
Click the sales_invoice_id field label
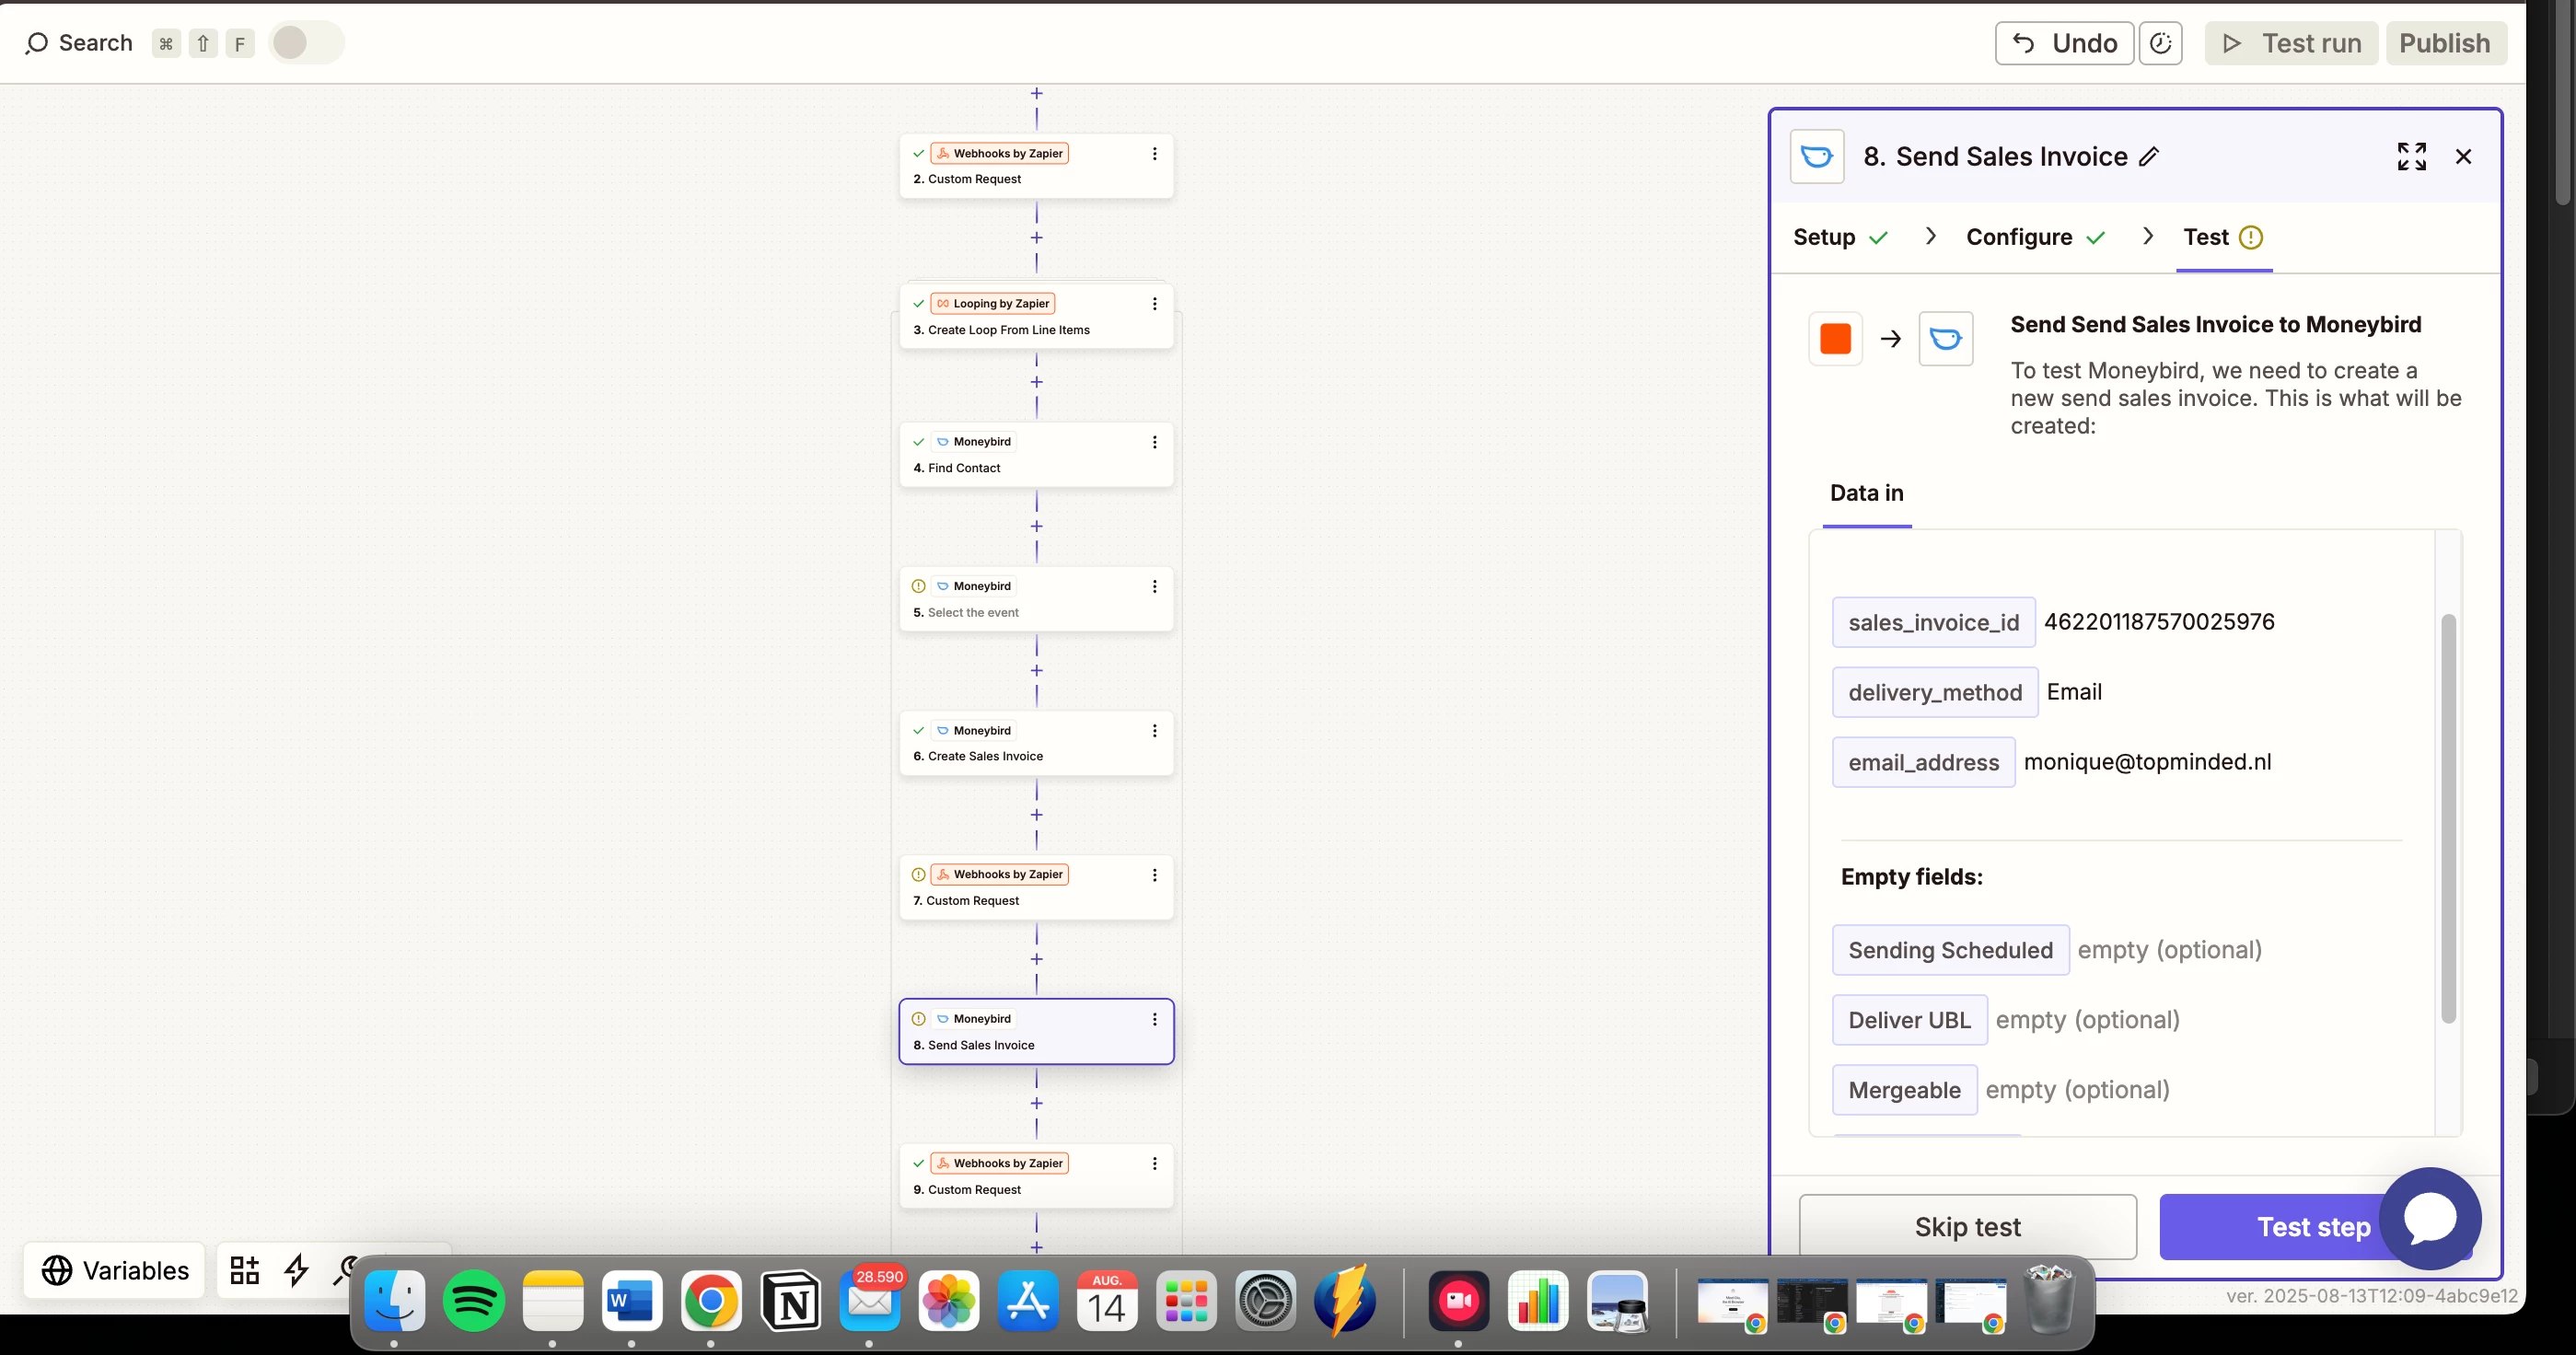point(1933,622)
